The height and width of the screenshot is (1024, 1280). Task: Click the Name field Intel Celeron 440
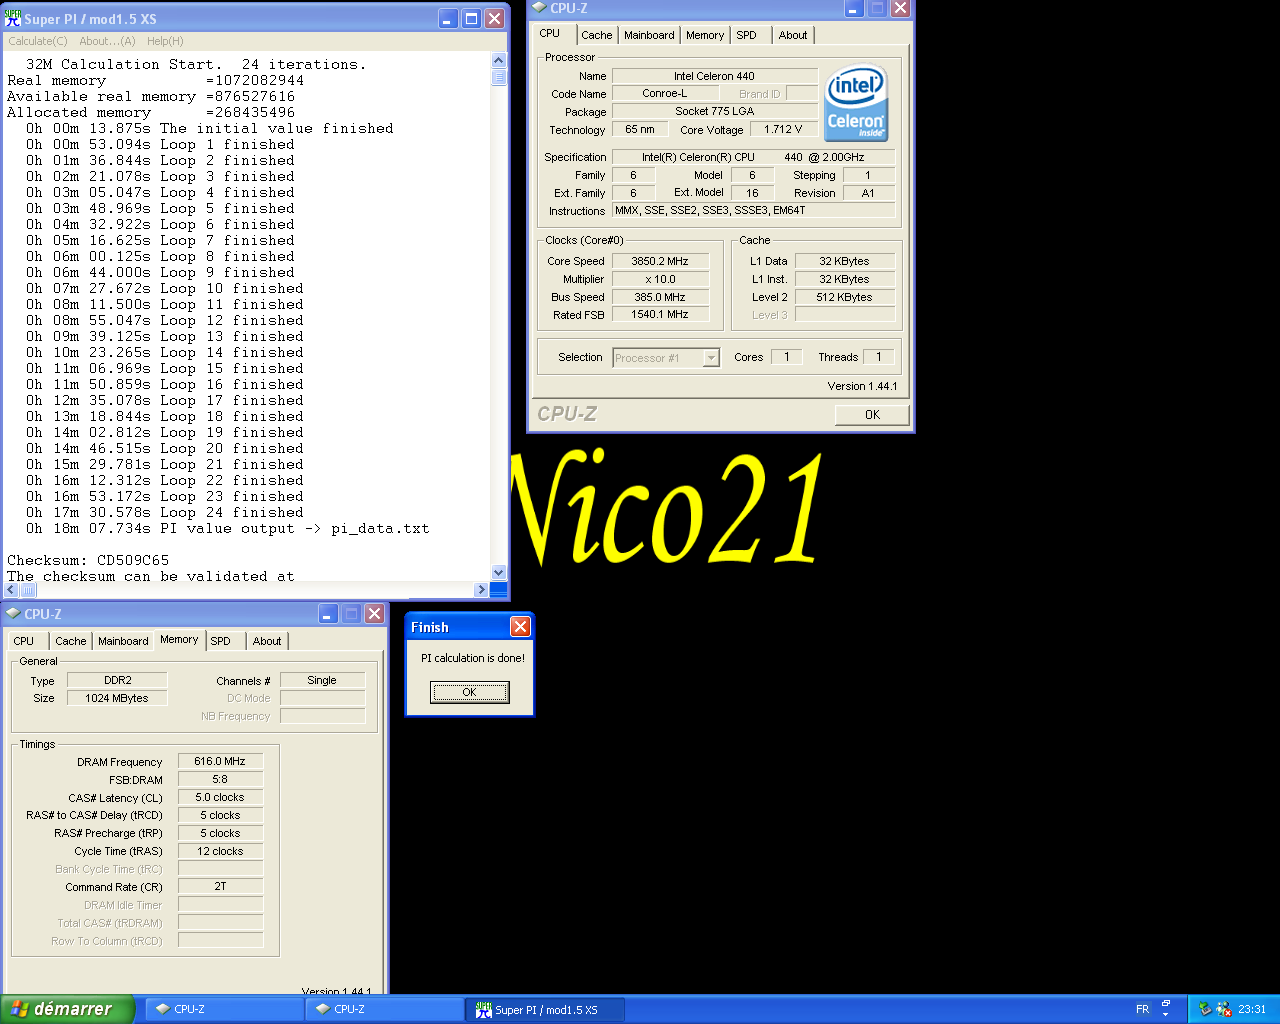point(714,76)
